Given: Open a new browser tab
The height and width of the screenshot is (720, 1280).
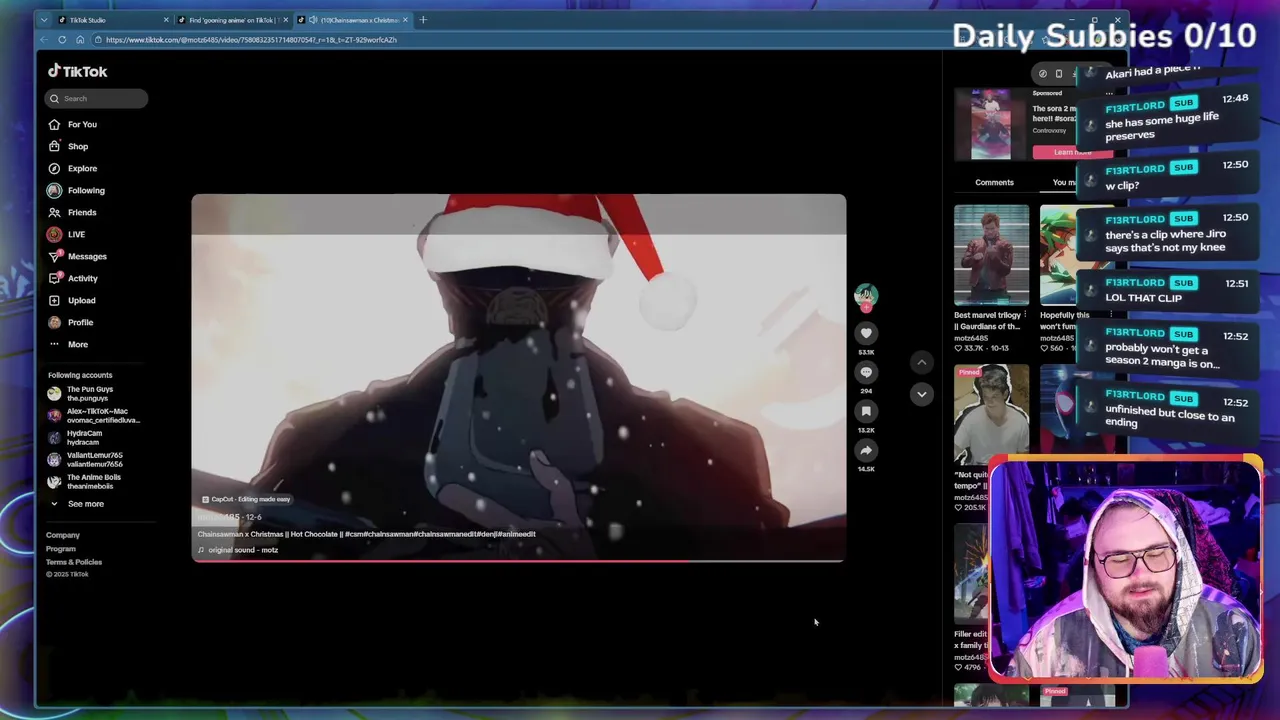Looking at the screenshot, I should (x=422, y=20).
